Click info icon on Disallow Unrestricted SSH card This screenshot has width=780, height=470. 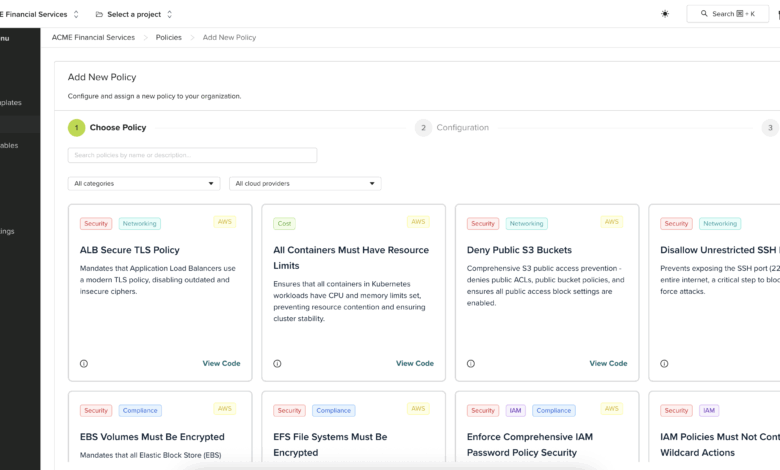[664, 364]
